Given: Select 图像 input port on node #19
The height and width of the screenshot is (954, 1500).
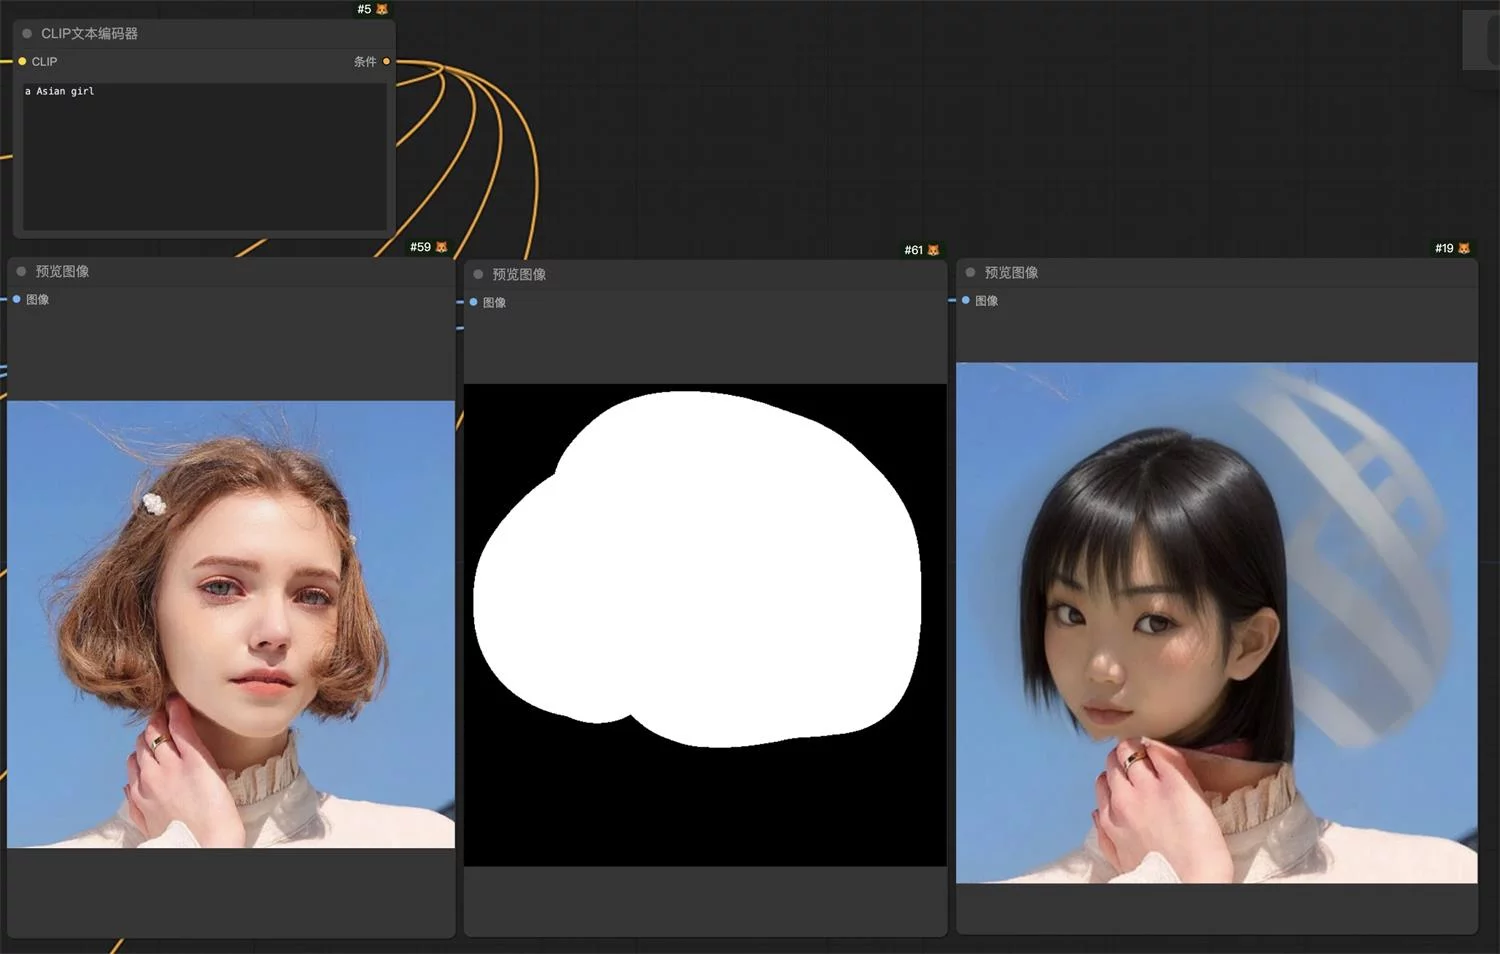Looking at the screenshot, I should pos(966,300).
